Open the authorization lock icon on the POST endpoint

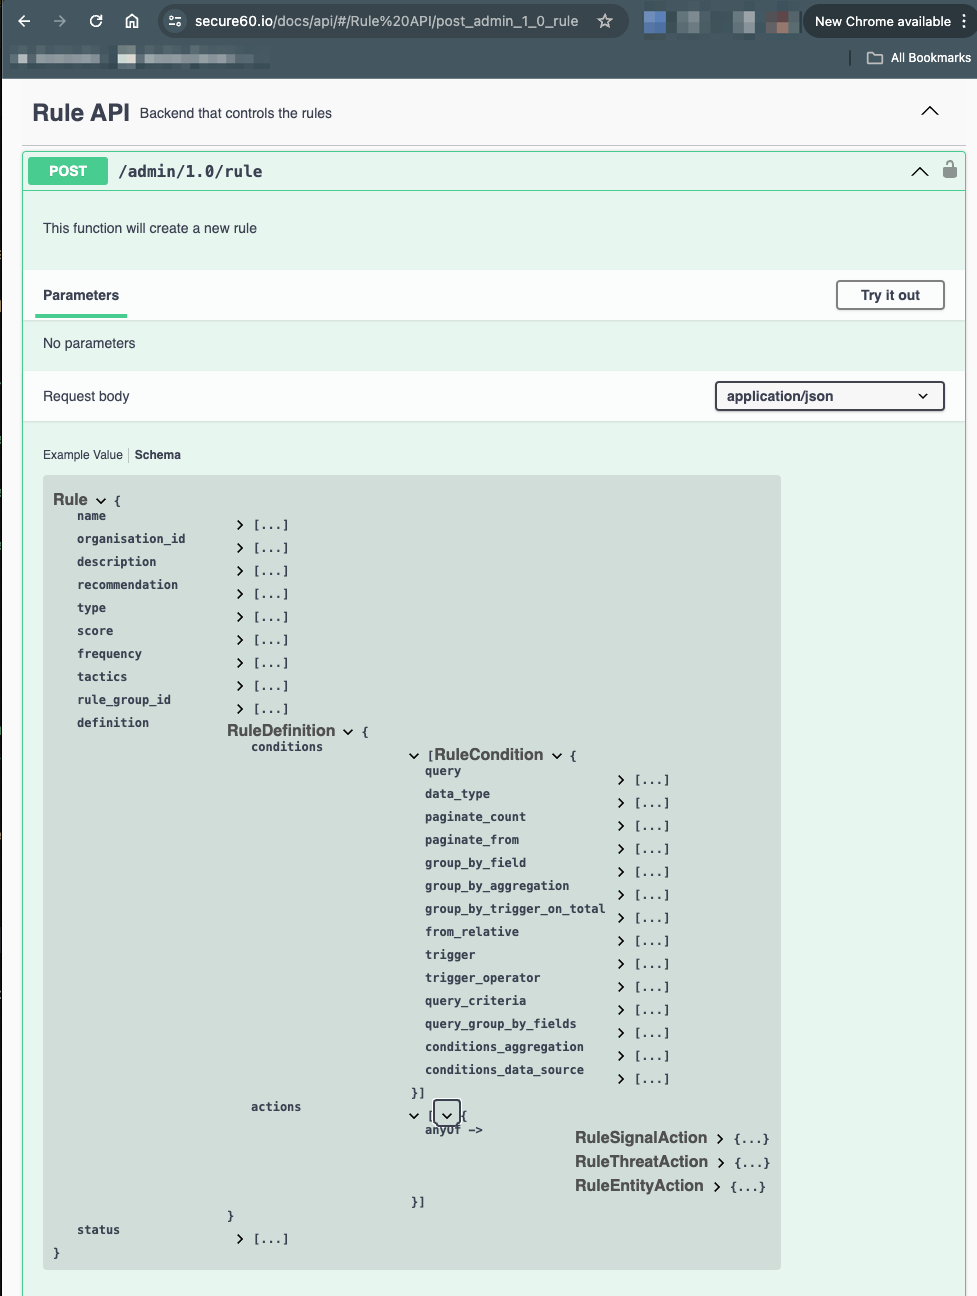pyautogui.click(x=949, y=170)
